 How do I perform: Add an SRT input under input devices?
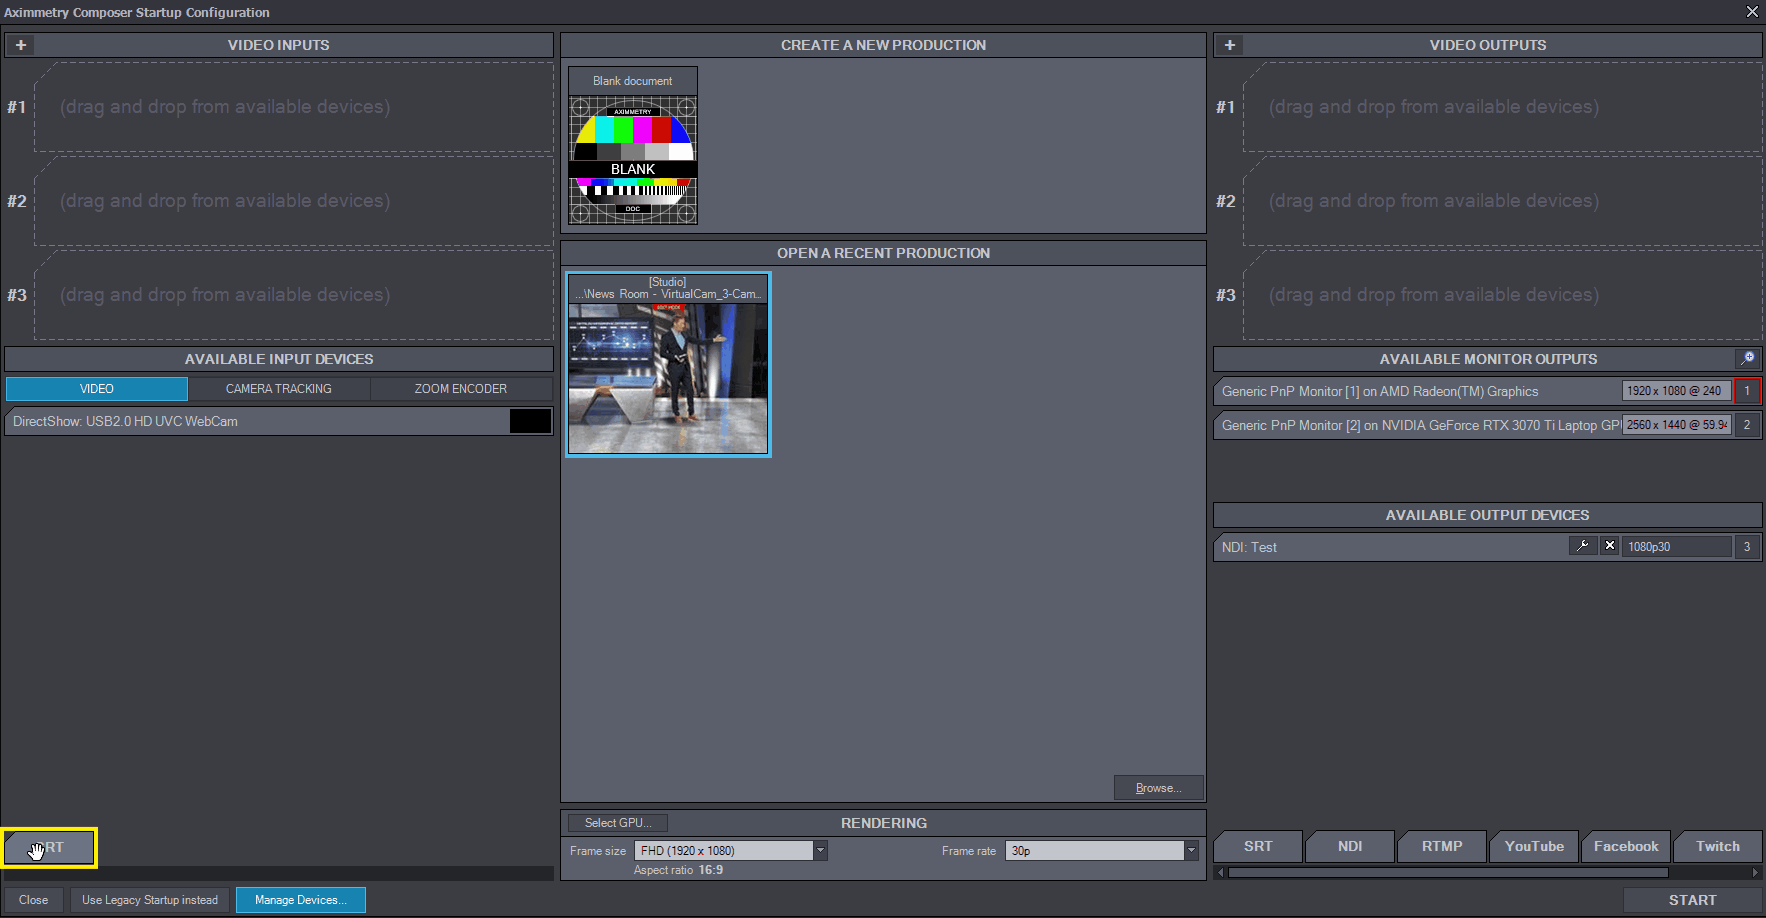click(x=49, y=848)
